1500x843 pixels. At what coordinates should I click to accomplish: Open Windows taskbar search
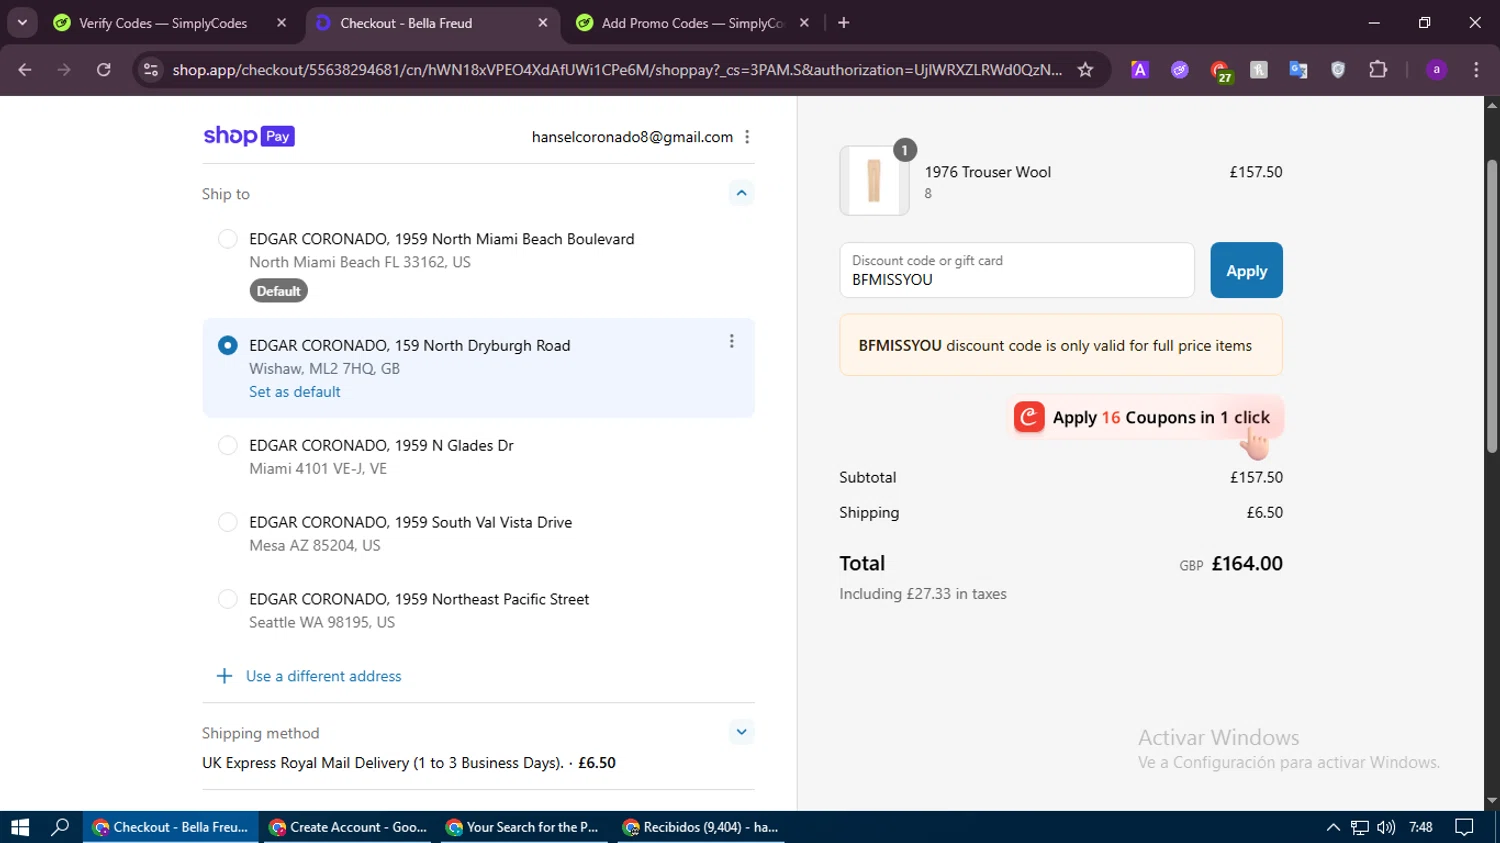tap(60, 827)
